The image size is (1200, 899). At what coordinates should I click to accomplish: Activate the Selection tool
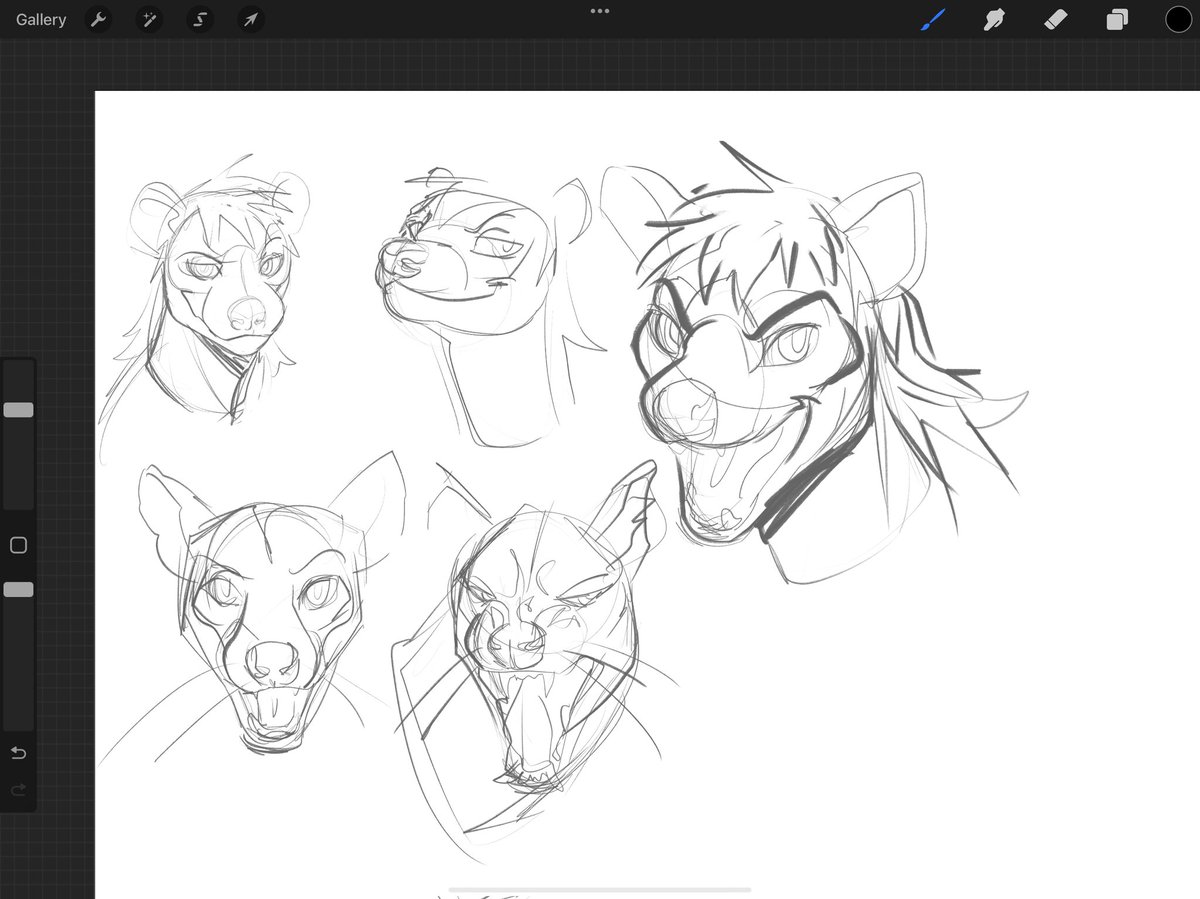click(x=200, y=20)
